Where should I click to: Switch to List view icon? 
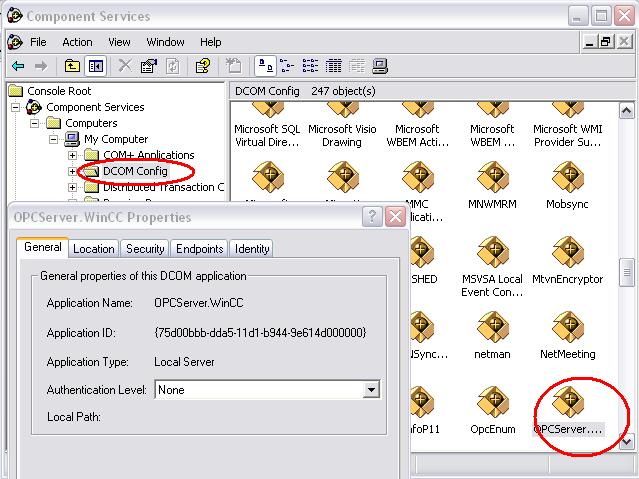point(310,66)
